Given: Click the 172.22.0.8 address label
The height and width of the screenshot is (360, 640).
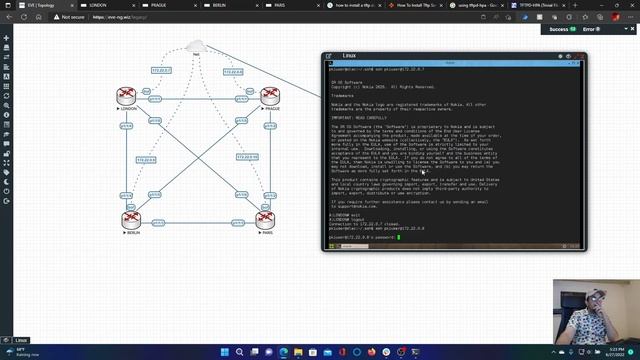Looking at the screenshot, I should (233, 72).
